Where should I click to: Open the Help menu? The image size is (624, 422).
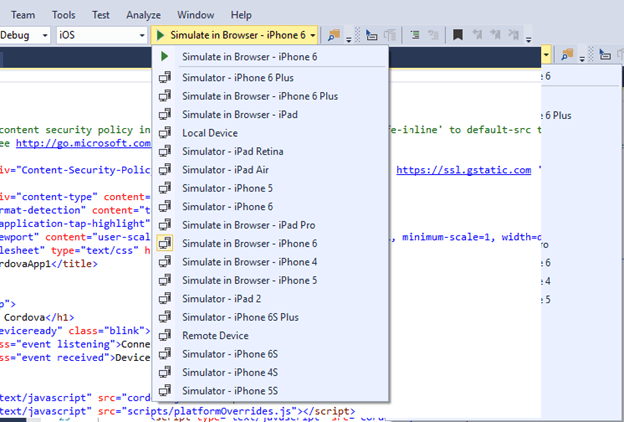pos(241,15)
